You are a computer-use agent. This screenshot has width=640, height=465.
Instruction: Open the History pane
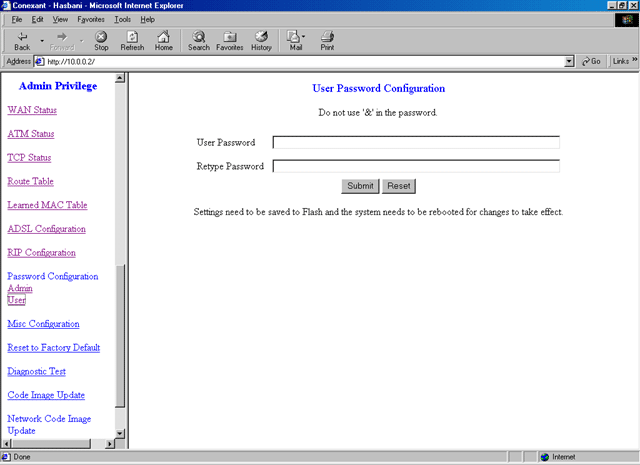tap(261, 41)
